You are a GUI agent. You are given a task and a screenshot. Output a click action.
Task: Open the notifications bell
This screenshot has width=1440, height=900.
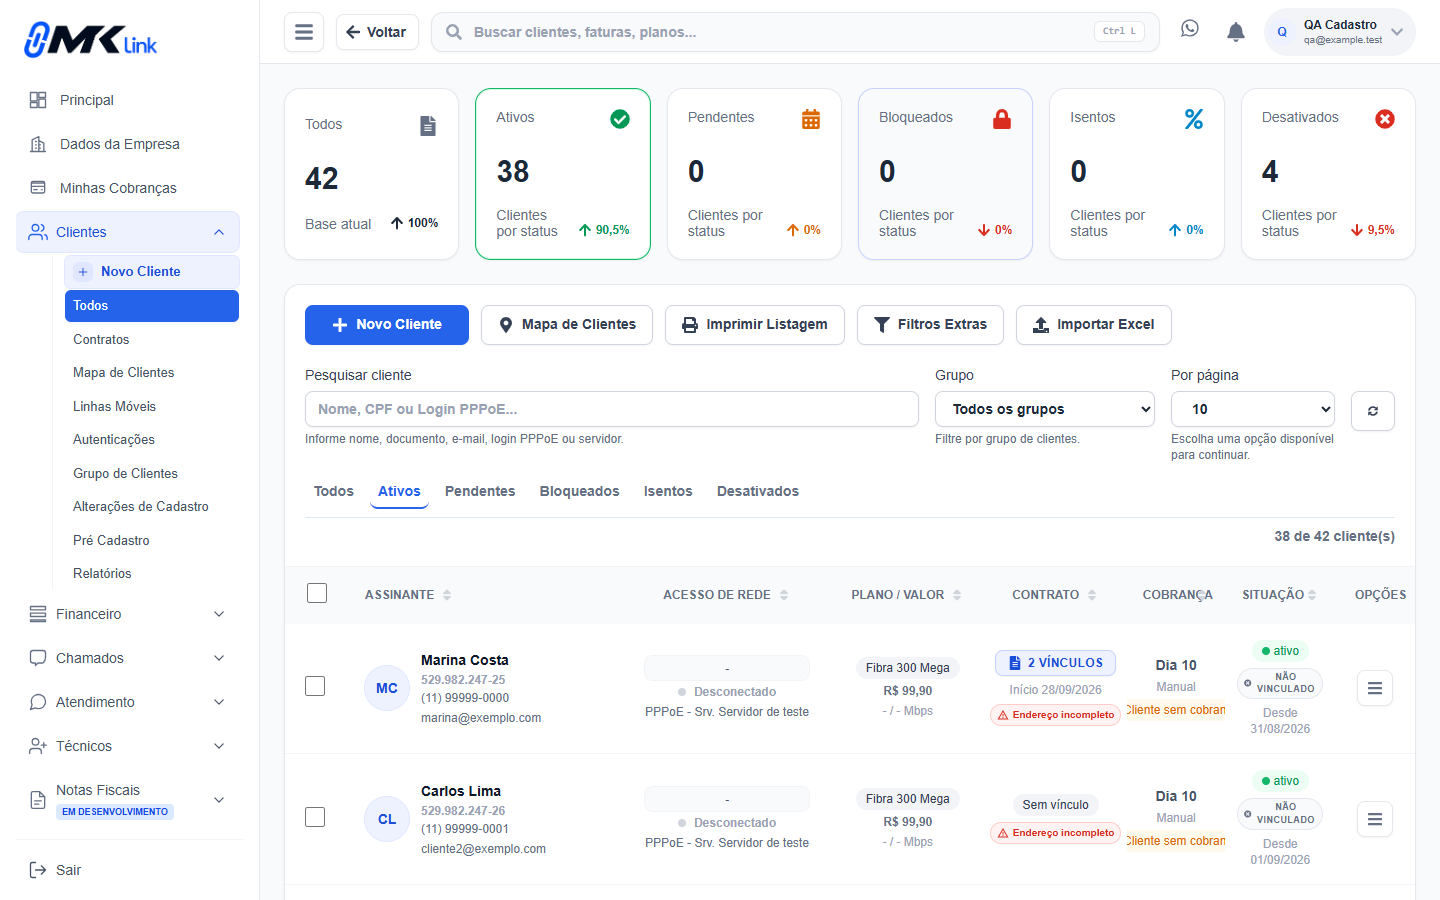pyautogui.click(x=1236, y=32)
